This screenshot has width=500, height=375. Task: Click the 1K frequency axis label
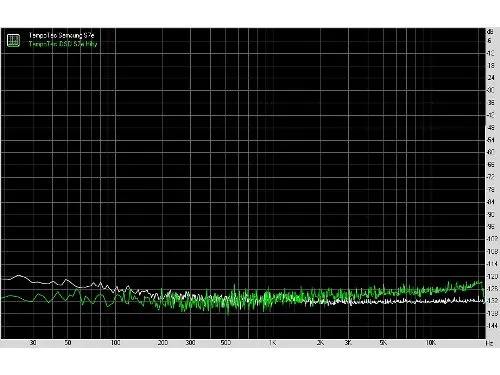pyautogui.click(x=273, y=343)
